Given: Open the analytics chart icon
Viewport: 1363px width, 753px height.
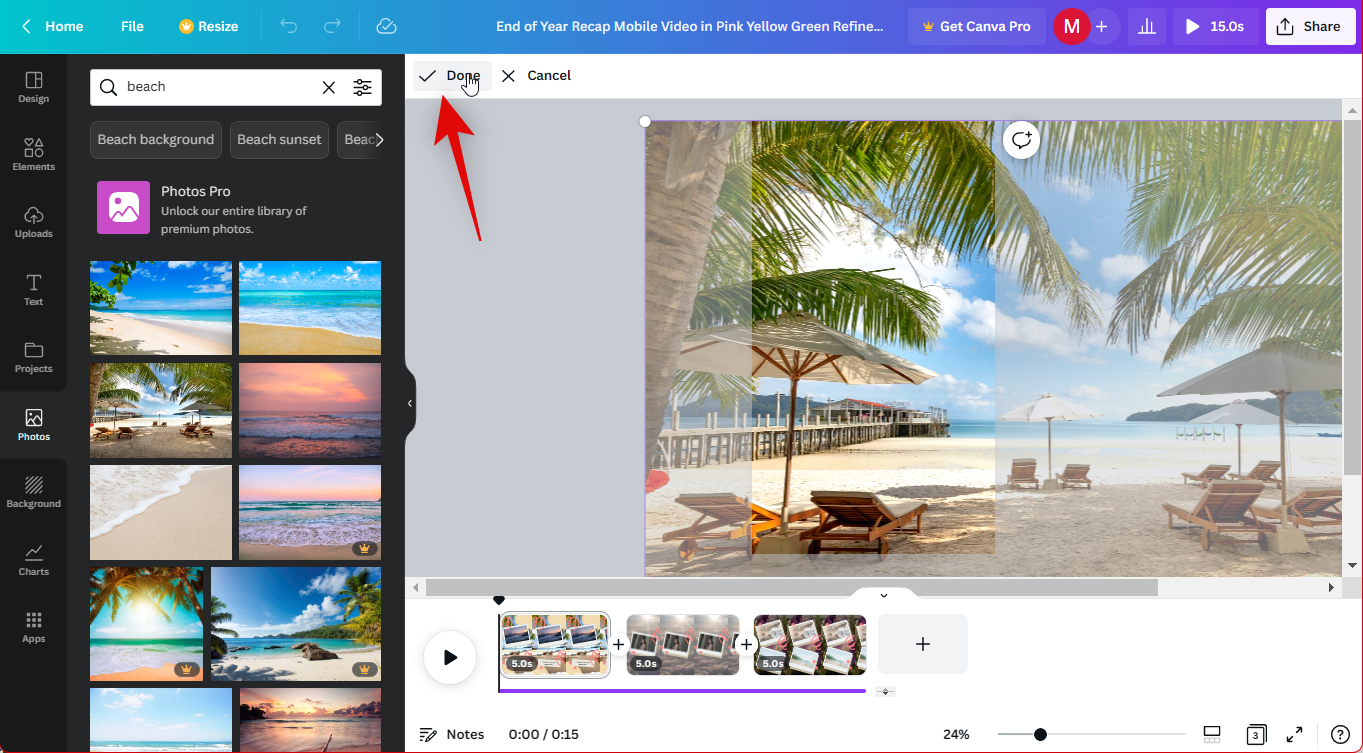Looking at the screenshot, I should click(1146, 27).
